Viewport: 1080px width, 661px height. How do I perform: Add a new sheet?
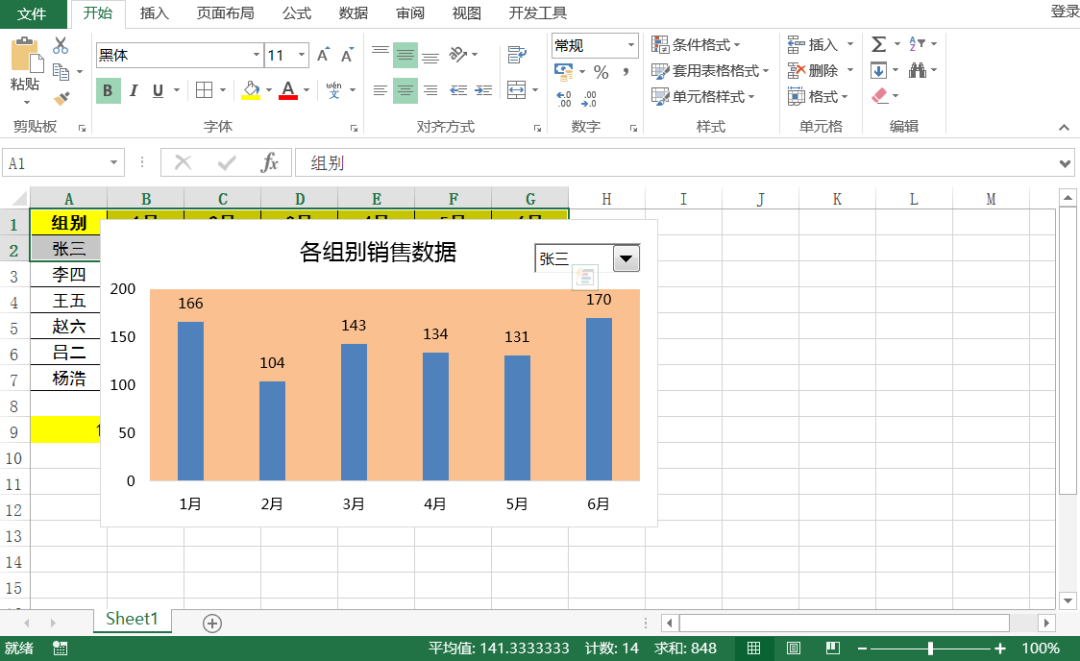point(212,623)
